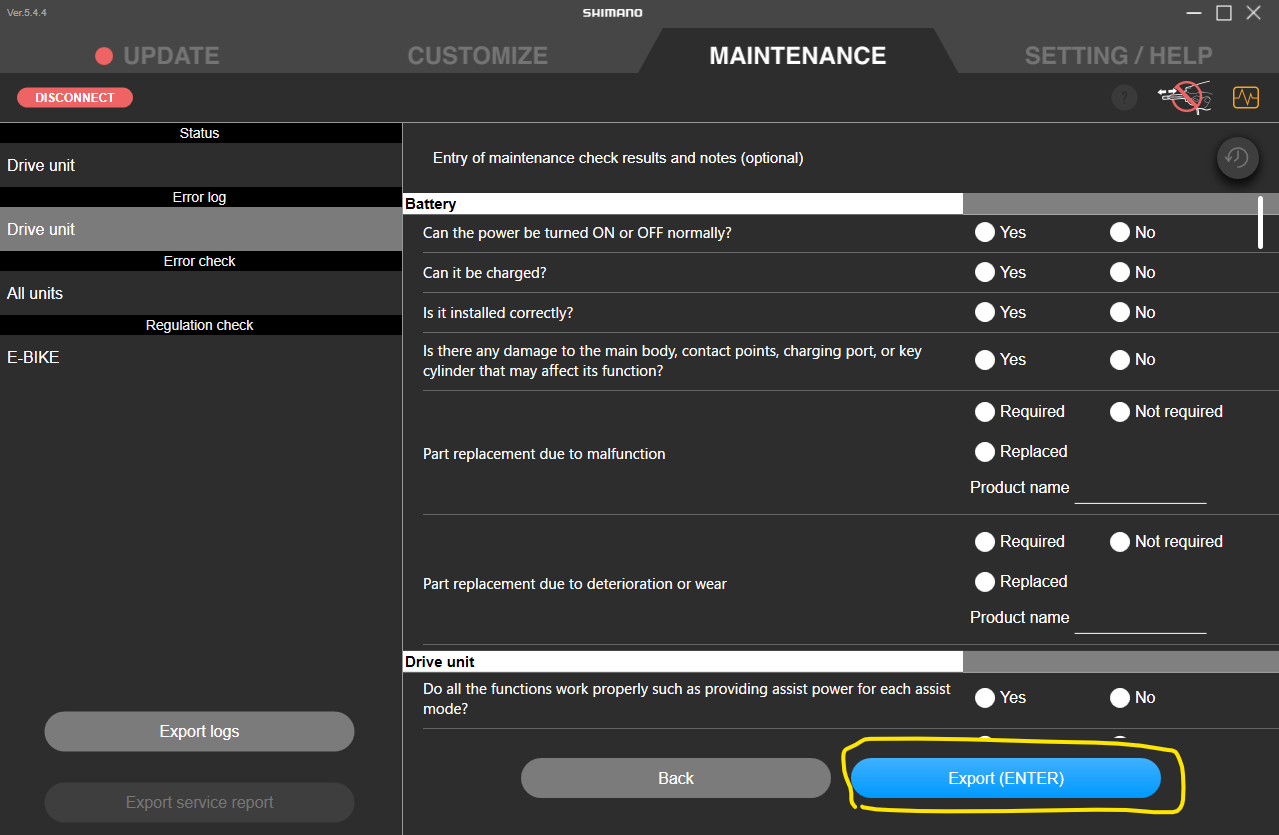This screenshot has height=835, width=1279.
Task: Choose Yes for 'Is it installed correctly?'
Action: pyautogui.click(x=985, y=312)
